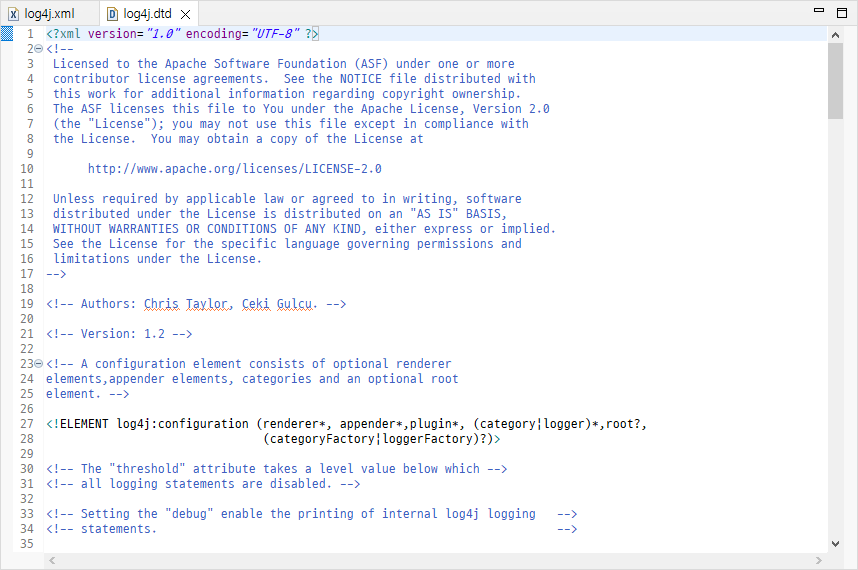The height and width of the screenshot is (570, 858).
Task: Click the 'WITHOUT WARRANTIES OR CONDITIONS' line
Action: pyautogui.click(x=304, y=229)
